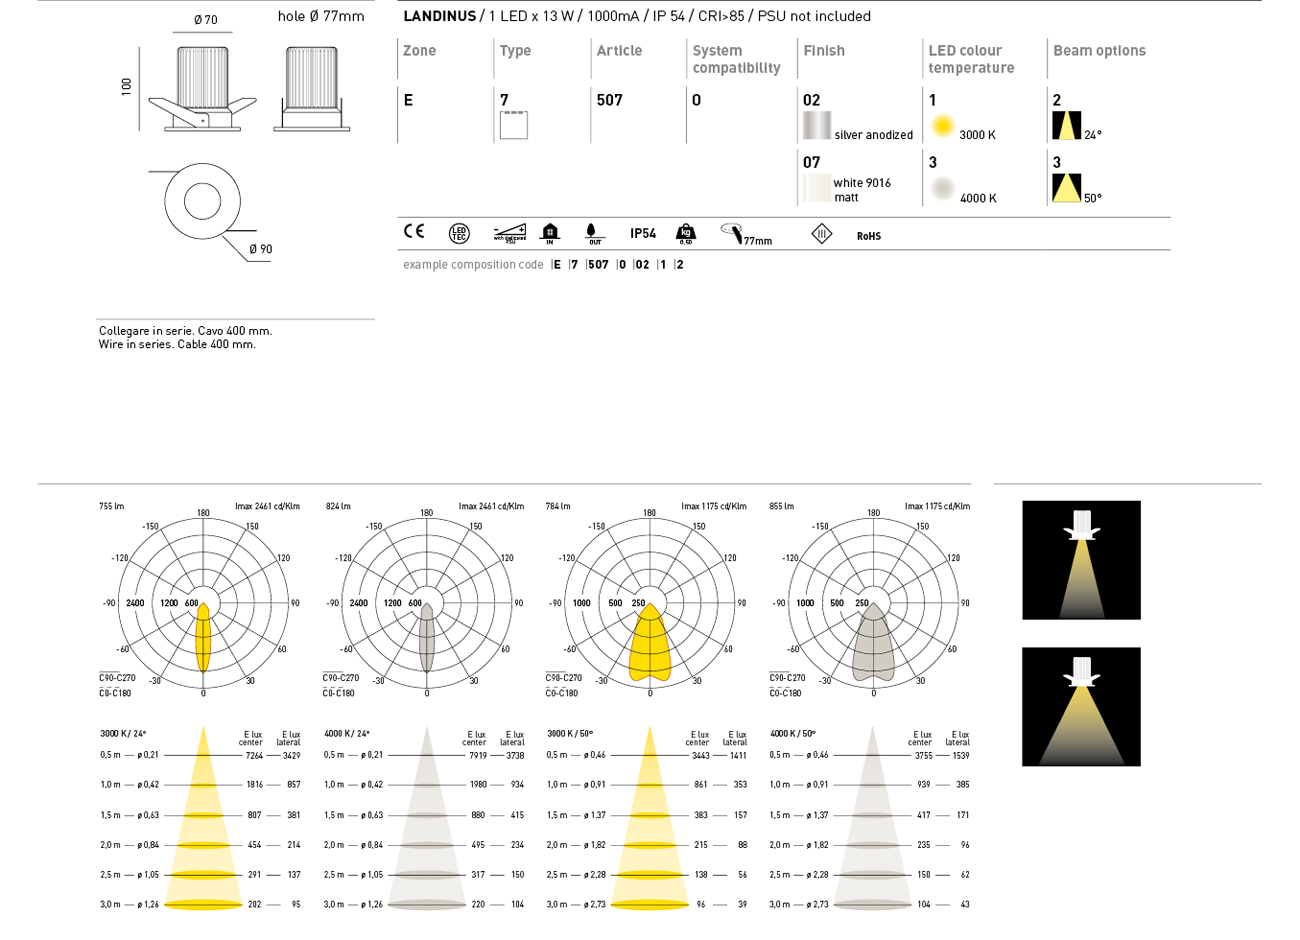The image size is (1300, 940).
Task: Click the 3755 E lux center value
Action: coord(924,756)
